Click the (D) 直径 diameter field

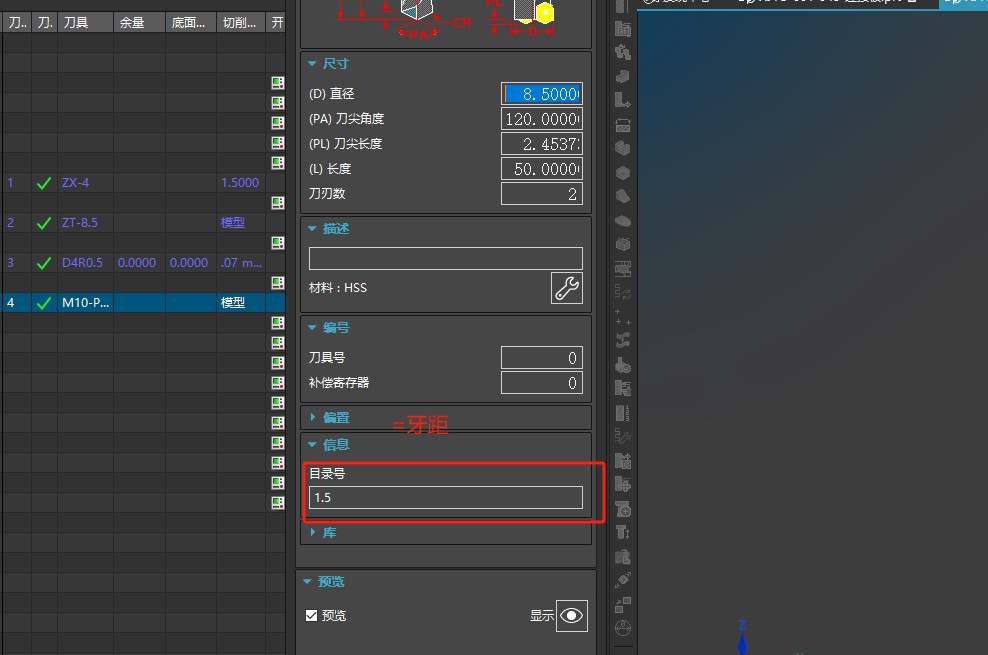click(x=542, y=94)
